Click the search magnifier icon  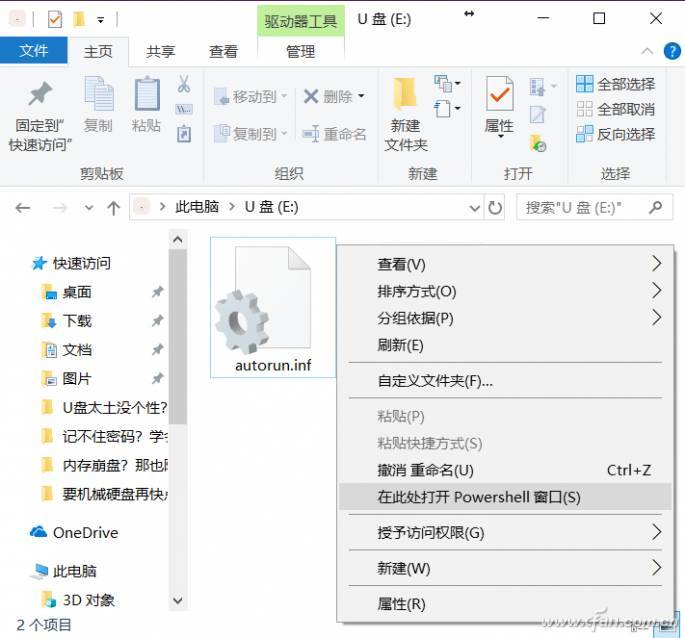[655, 207]
